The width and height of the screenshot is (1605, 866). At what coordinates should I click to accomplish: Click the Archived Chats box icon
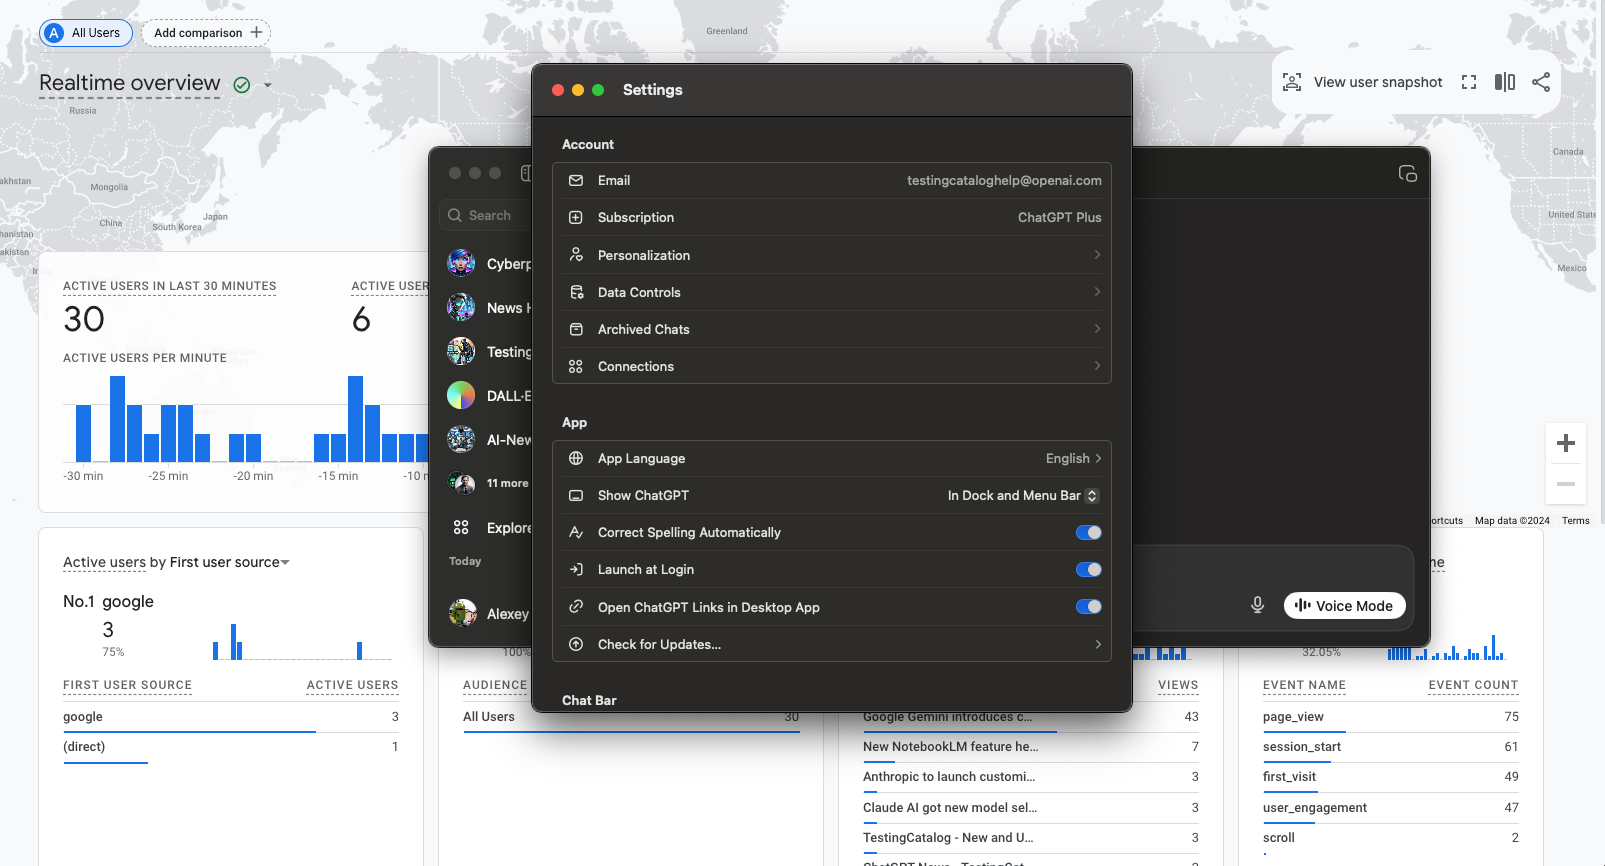click(576, 329)
